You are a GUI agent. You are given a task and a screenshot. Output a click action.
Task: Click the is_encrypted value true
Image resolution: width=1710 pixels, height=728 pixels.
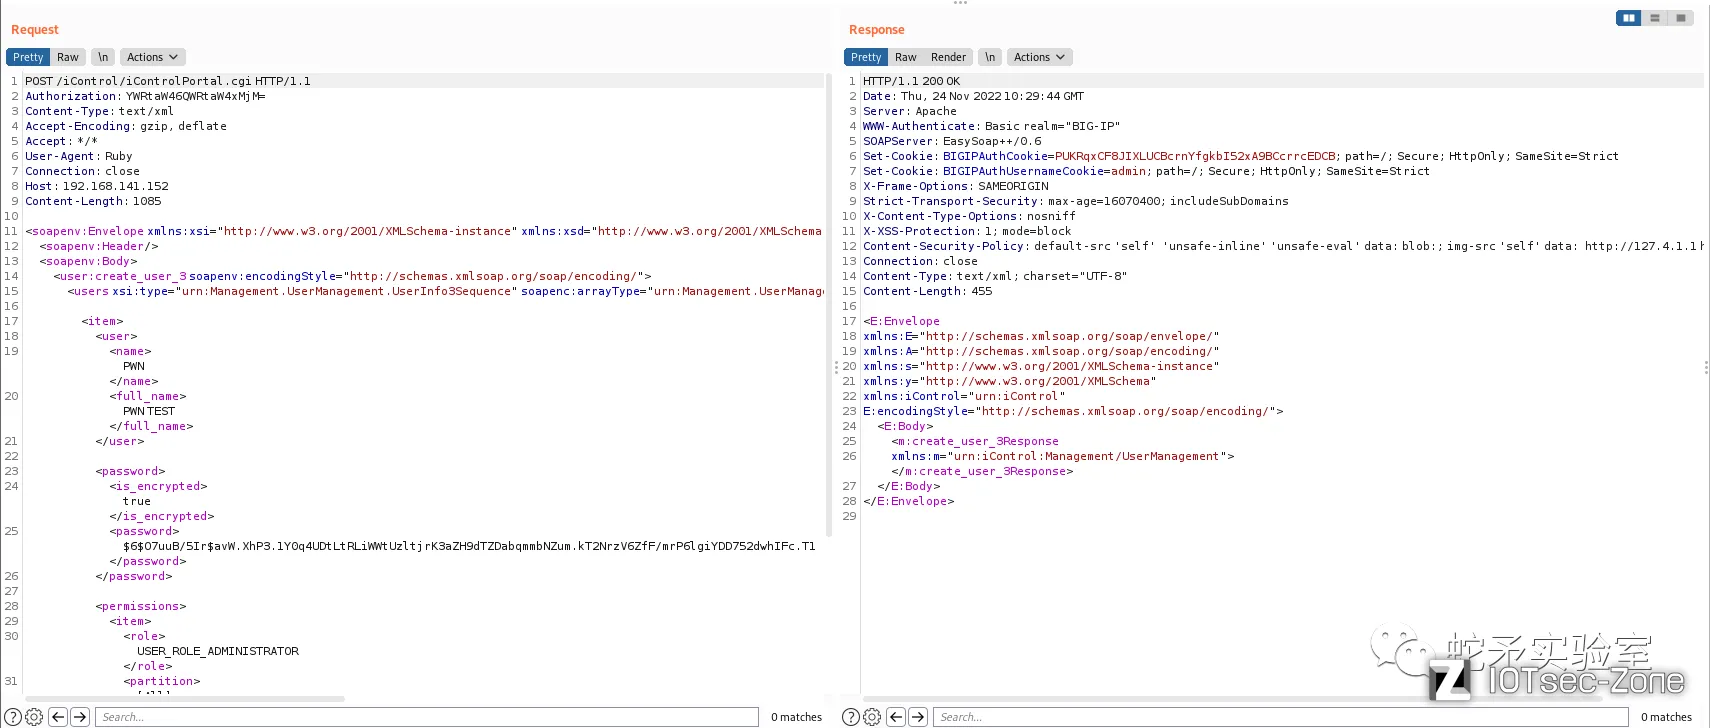137,501
